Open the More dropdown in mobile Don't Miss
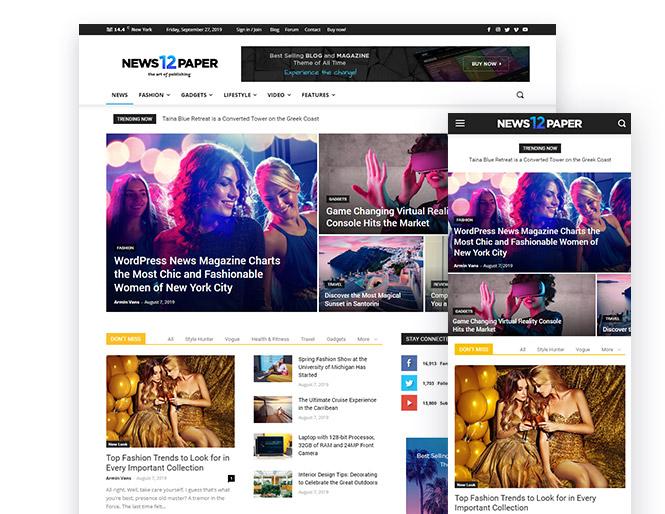The width and height of the screenshot is (665, 514). tap(611, 349)
